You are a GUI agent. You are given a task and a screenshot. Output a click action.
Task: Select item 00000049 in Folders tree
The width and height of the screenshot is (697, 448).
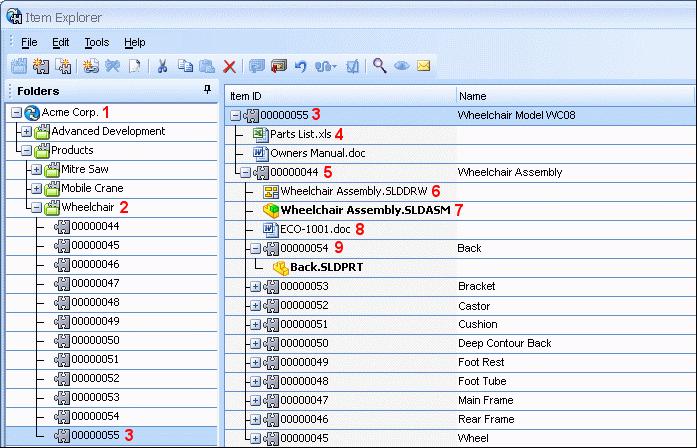[95, 321]
